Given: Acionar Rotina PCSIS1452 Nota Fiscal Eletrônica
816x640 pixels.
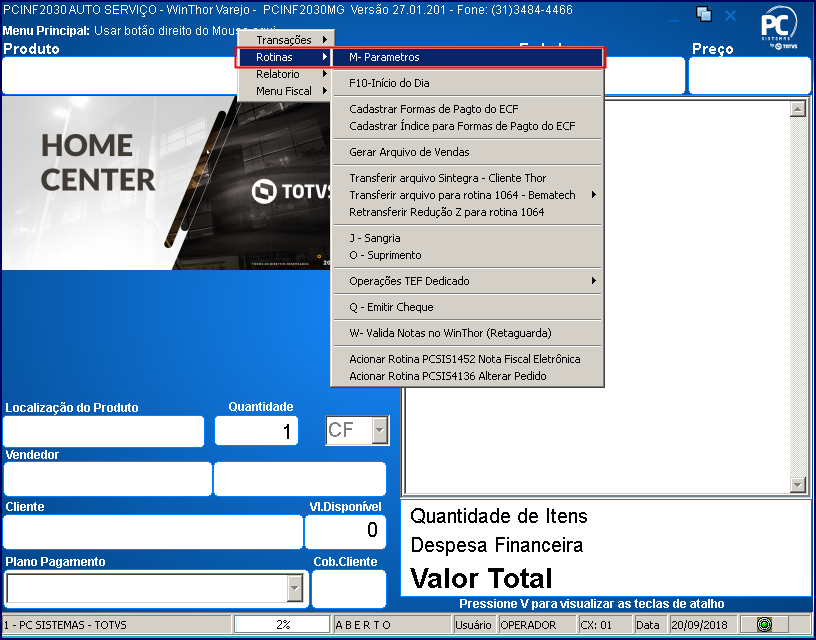Looking at the screenshot, I should tap(467, 359).
